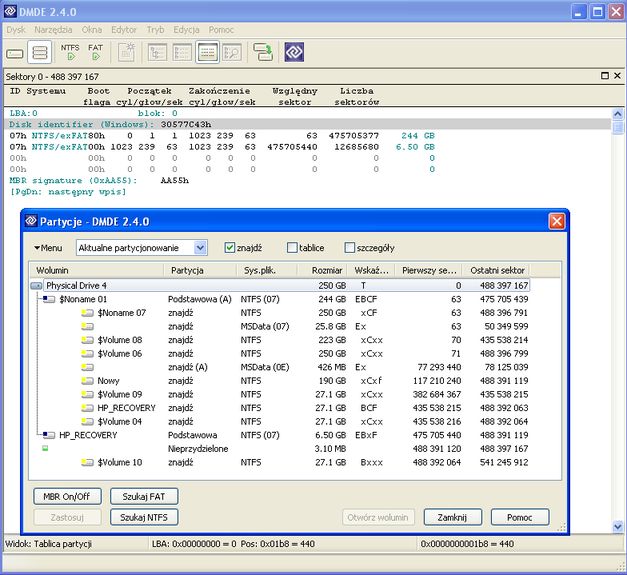Select the MSData (0E) 426 MB row
Viewport: 627px width, 575px height.
coord(280,367)
